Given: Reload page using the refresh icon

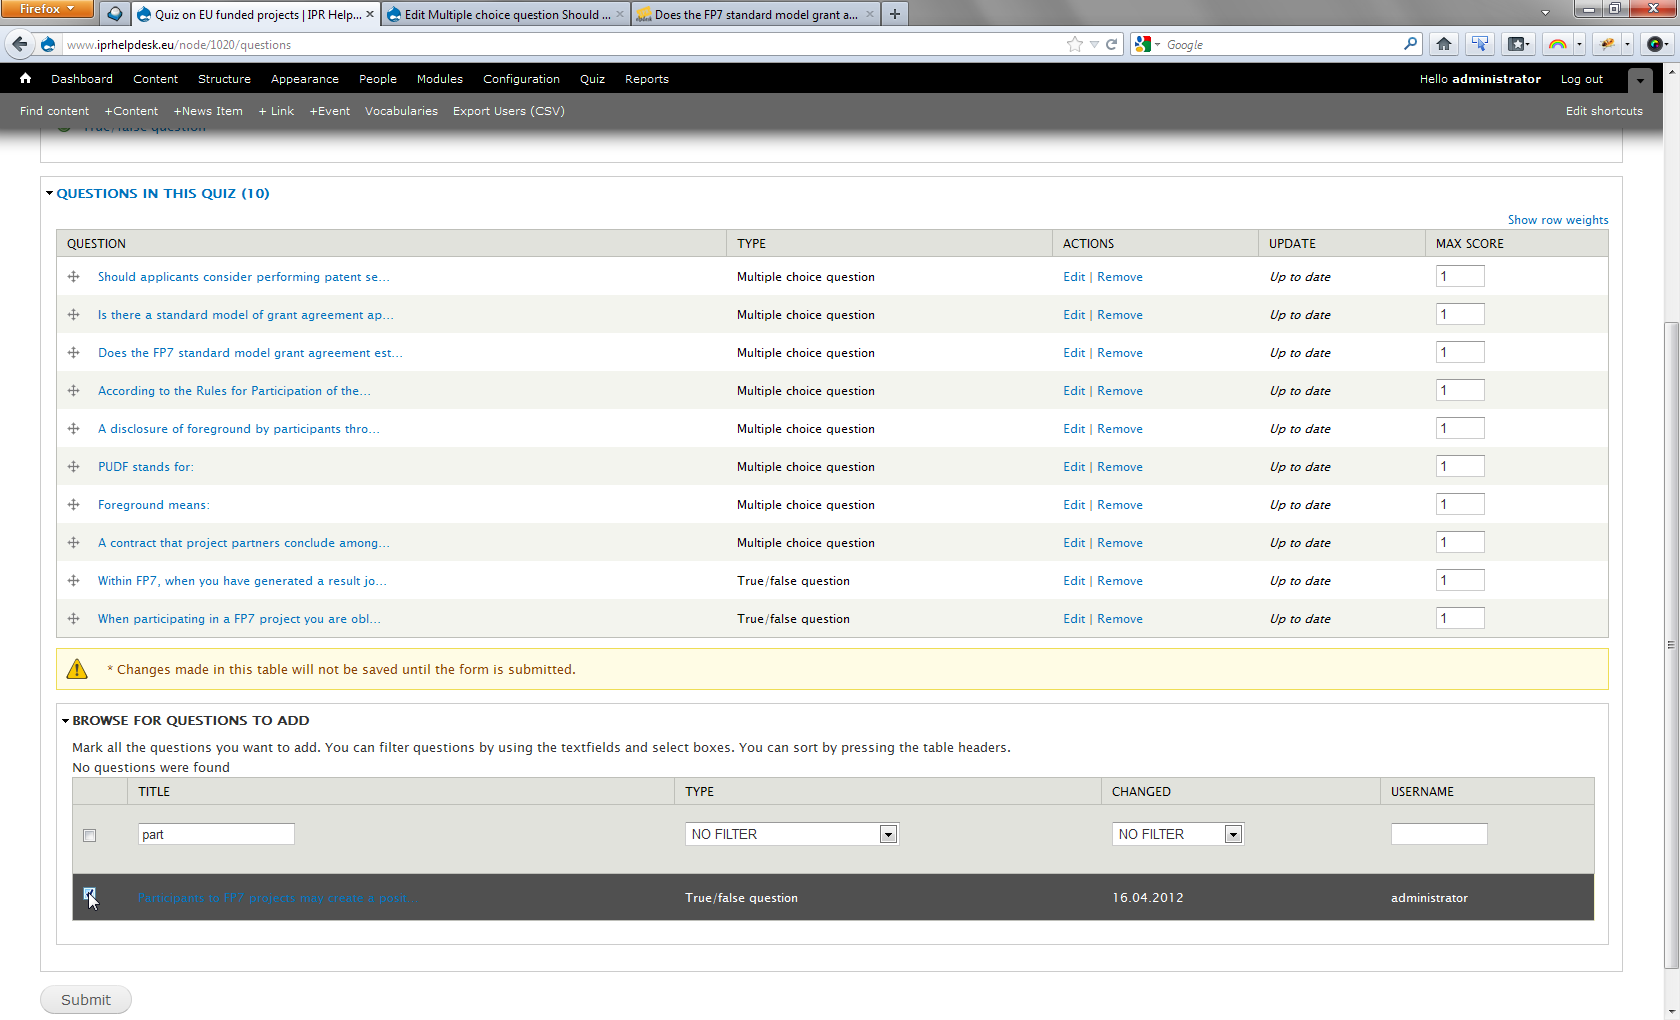Looking at the screenshot, I should point(1111,44).
